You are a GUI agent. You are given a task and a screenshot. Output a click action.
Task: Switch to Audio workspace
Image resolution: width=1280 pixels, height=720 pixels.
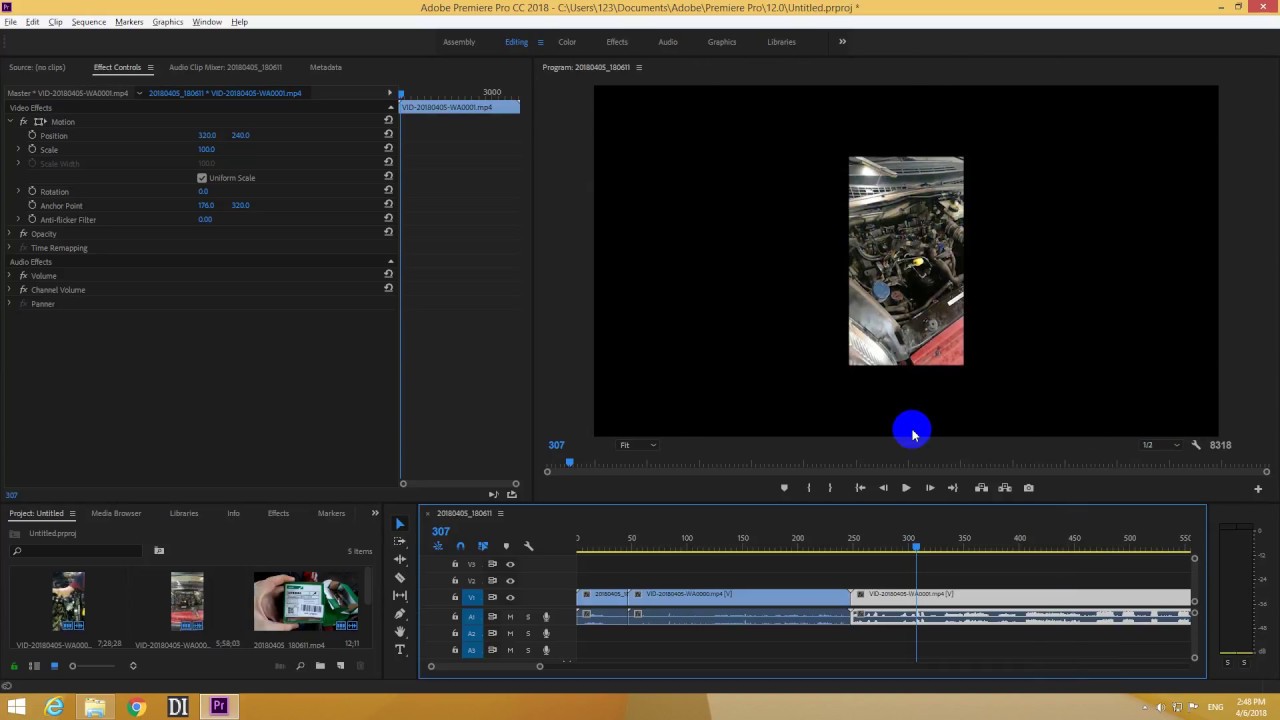pyautogui.click(x=667, y=42)
